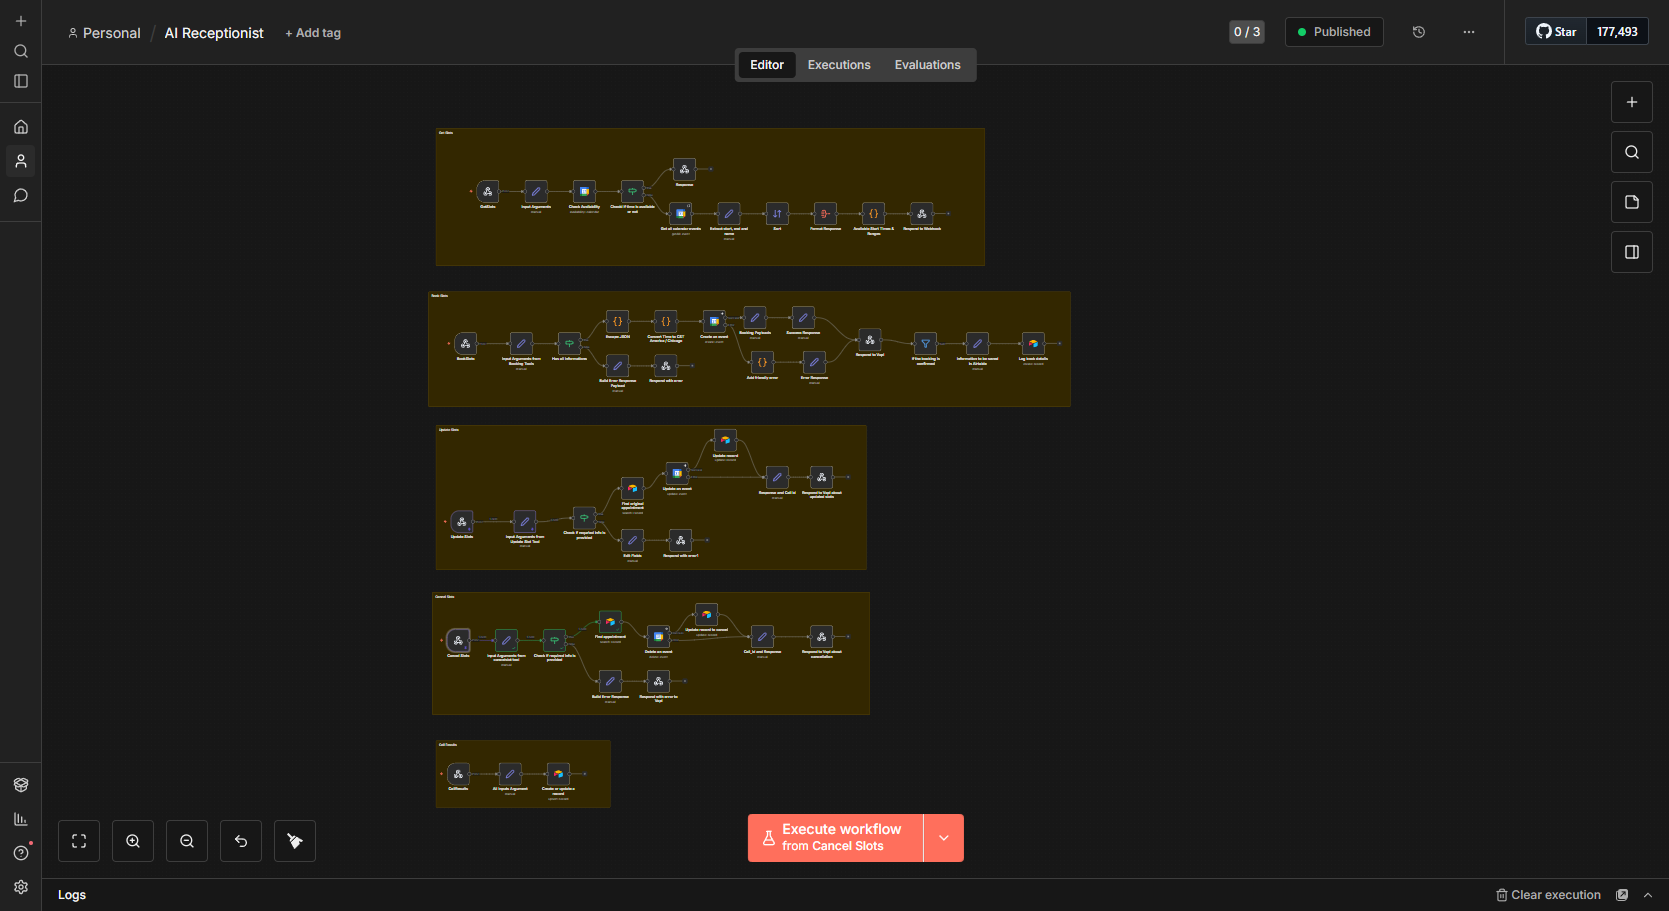1669x911 pixels.
Task: Expand the Logs panel chevron
Action: [1648, 895]
